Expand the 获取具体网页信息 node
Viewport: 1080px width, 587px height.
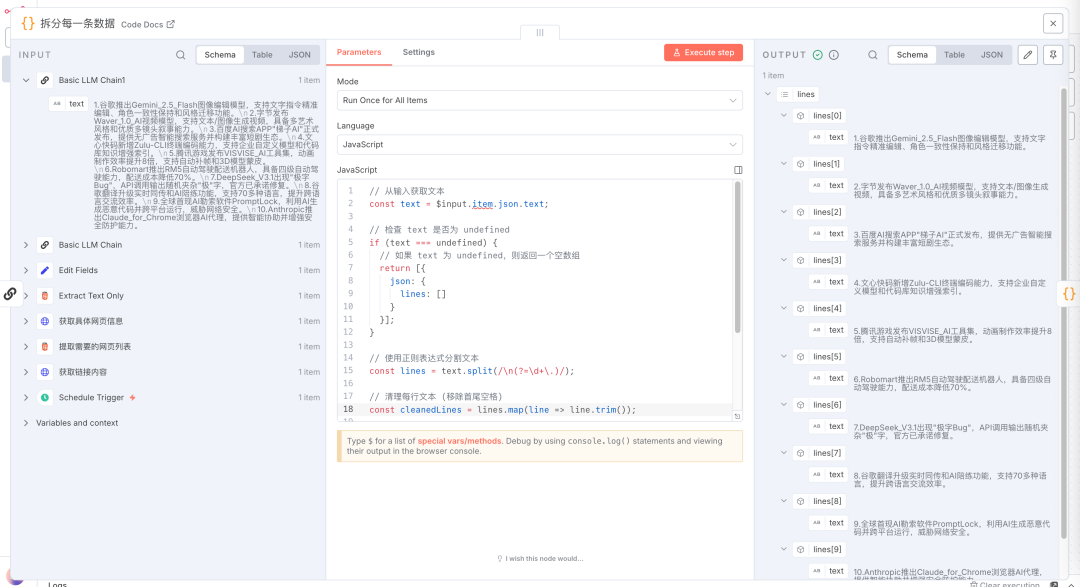click(26, 321)
